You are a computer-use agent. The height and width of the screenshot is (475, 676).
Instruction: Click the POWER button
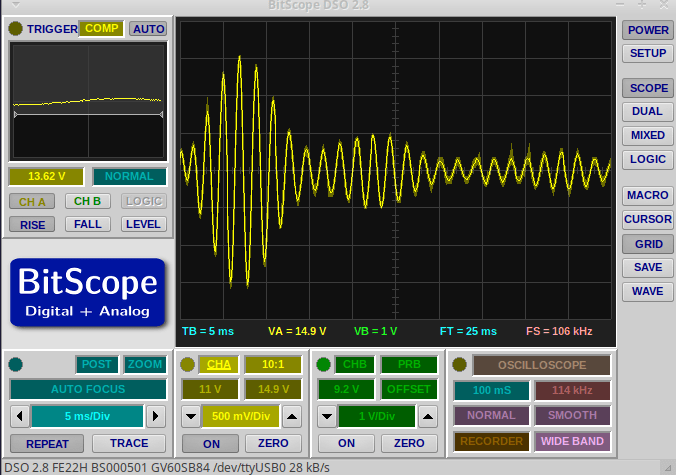tap(648, 30)
